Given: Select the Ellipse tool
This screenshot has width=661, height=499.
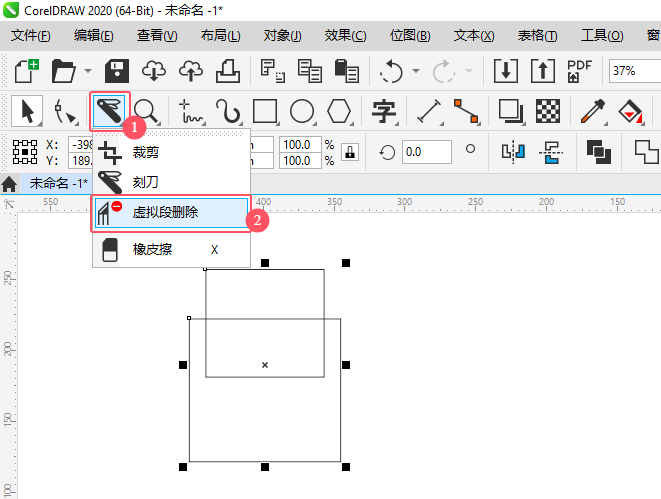Looking at the screenshot, I should pyautogui.click(x=302, y=111).
